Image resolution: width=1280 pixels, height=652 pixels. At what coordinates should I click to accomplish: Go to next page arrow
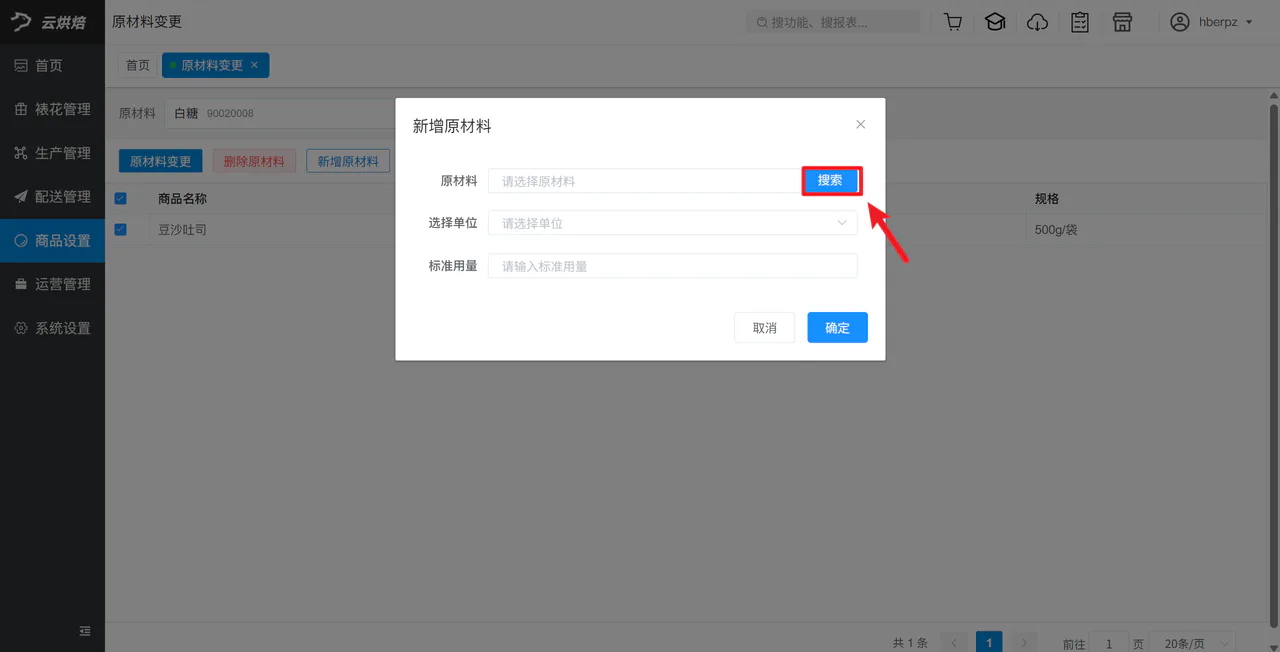pos(1023,643)
